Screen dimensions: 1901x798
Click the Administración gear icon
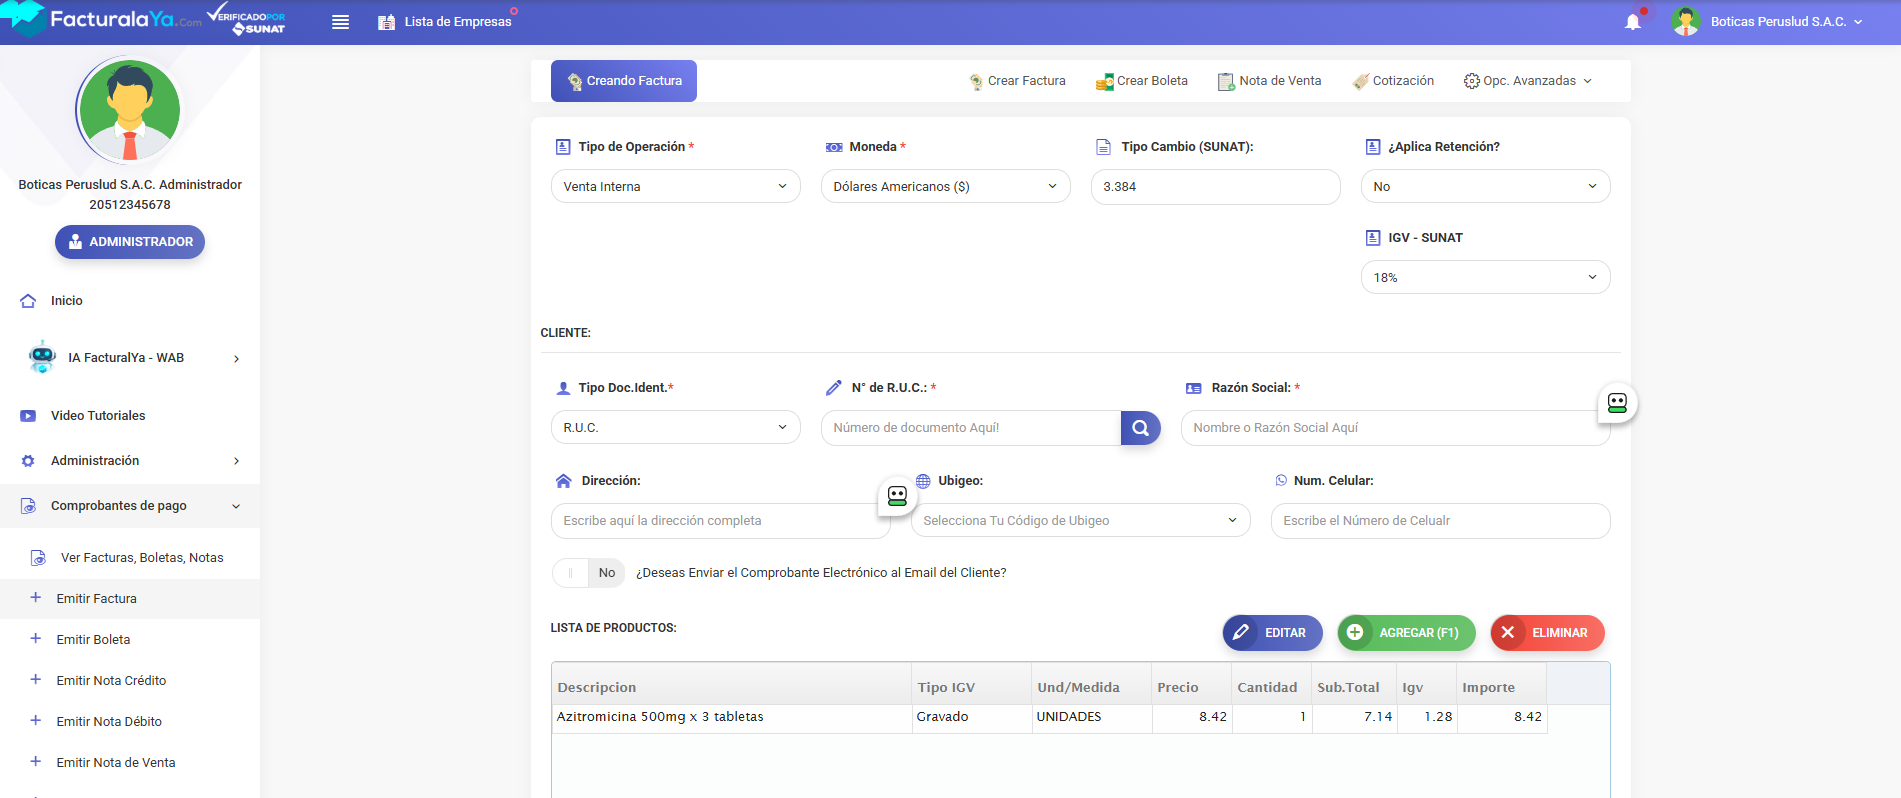(x=28, y=461)
